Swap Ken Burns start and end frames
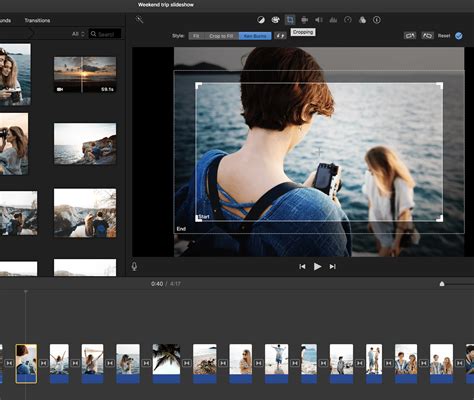 [x=280, y=36]
